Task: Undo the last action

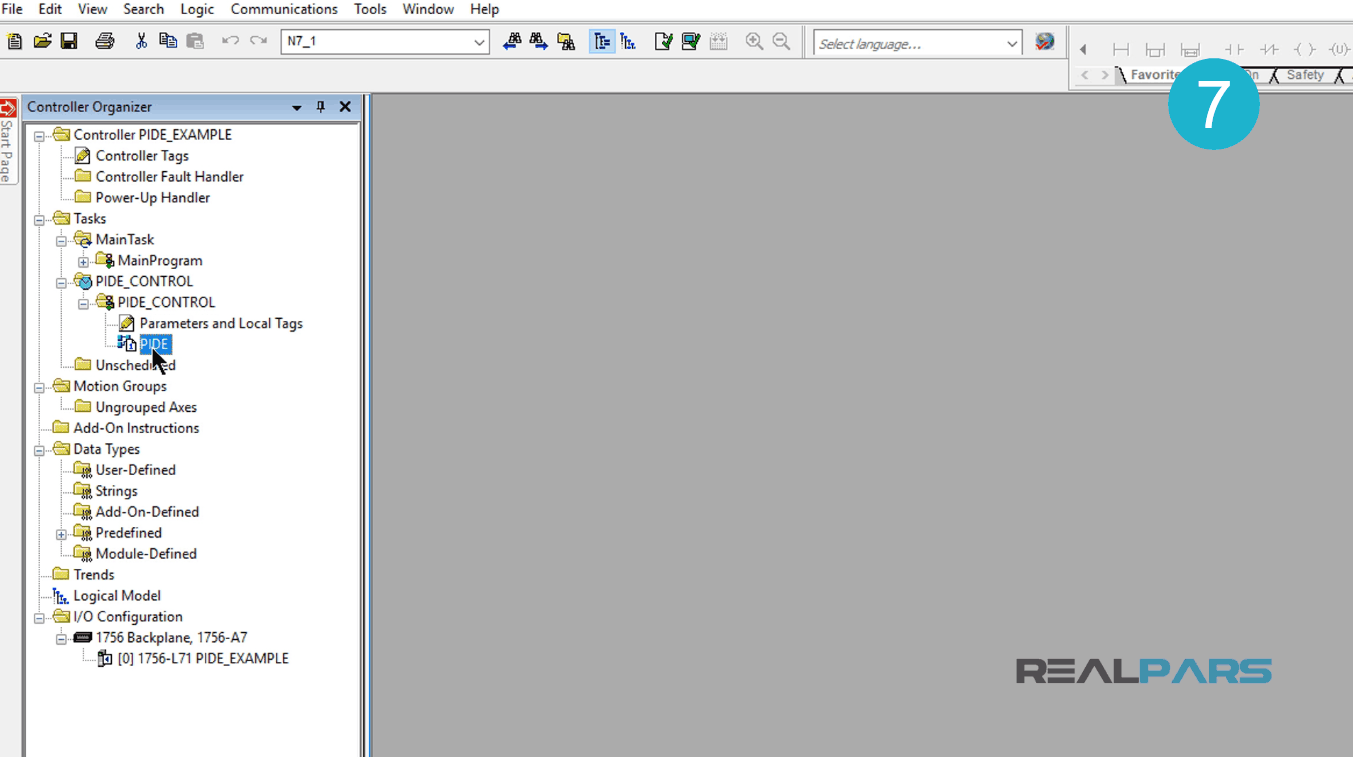Action: 230,42
